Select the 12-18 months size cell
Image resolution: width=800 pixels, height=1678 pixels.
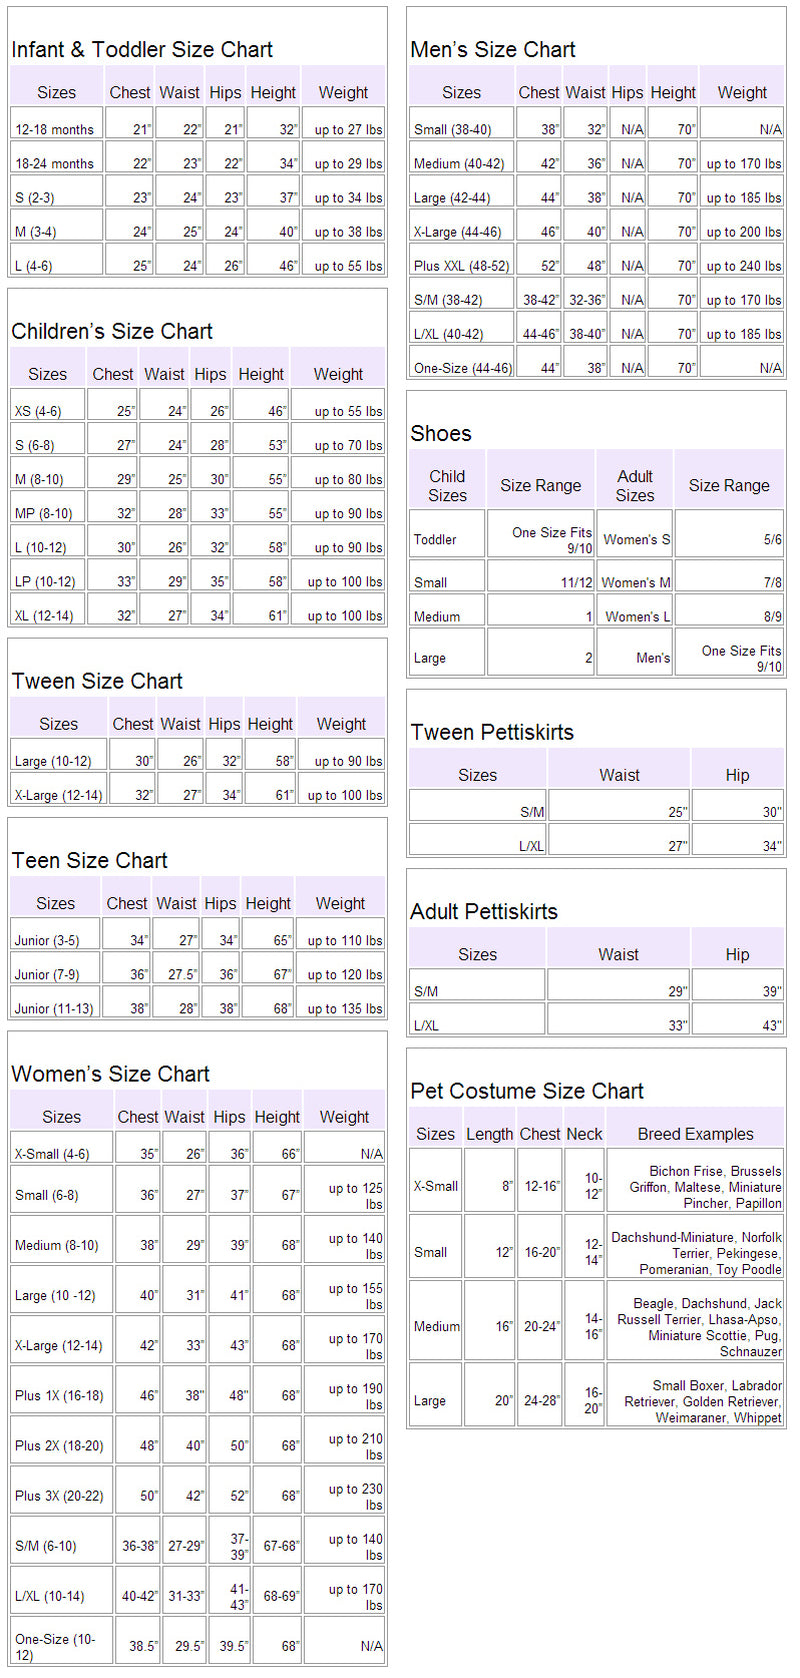pyautogui.click(x=55, y=129)
